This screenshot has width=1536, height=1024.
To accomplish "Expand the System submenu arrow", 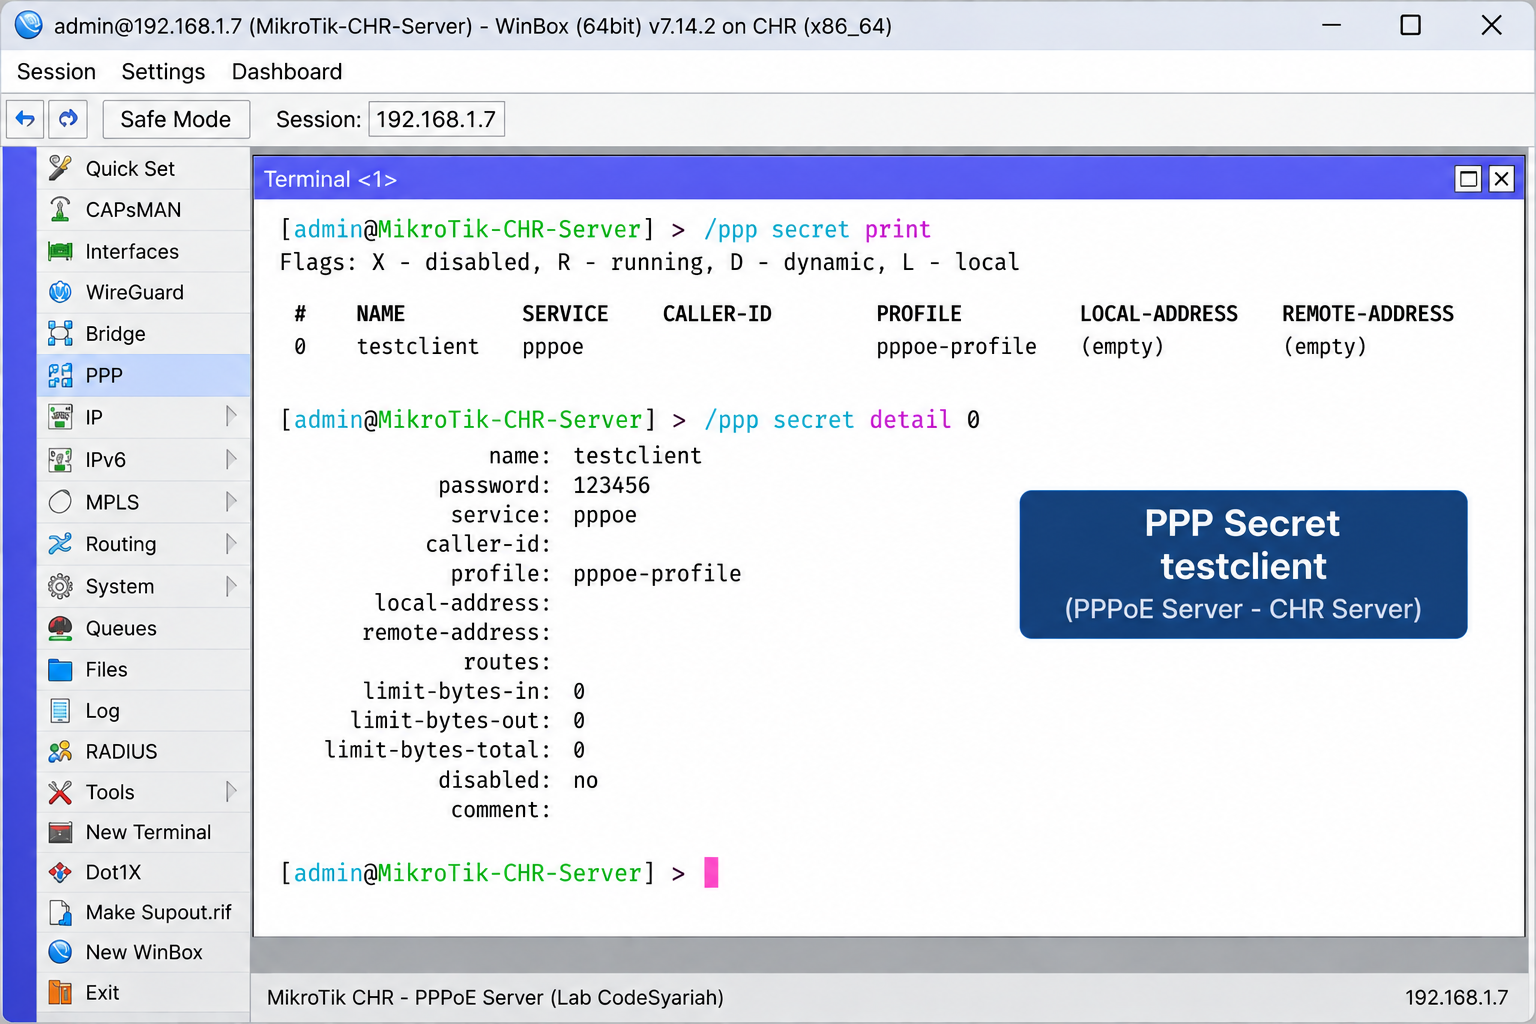I will click(x=231, y=585).
